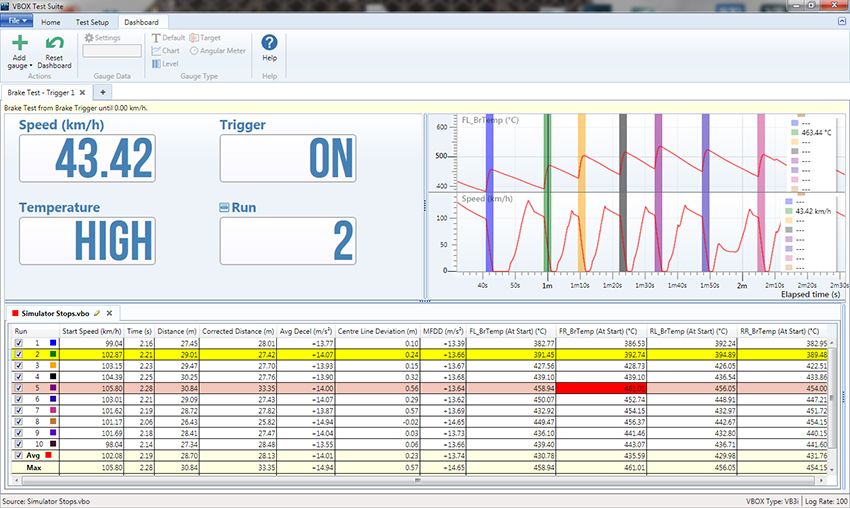Collapse the ribbon with top-right arrow
Screen dimensions: 850x508
pos(842,21)
